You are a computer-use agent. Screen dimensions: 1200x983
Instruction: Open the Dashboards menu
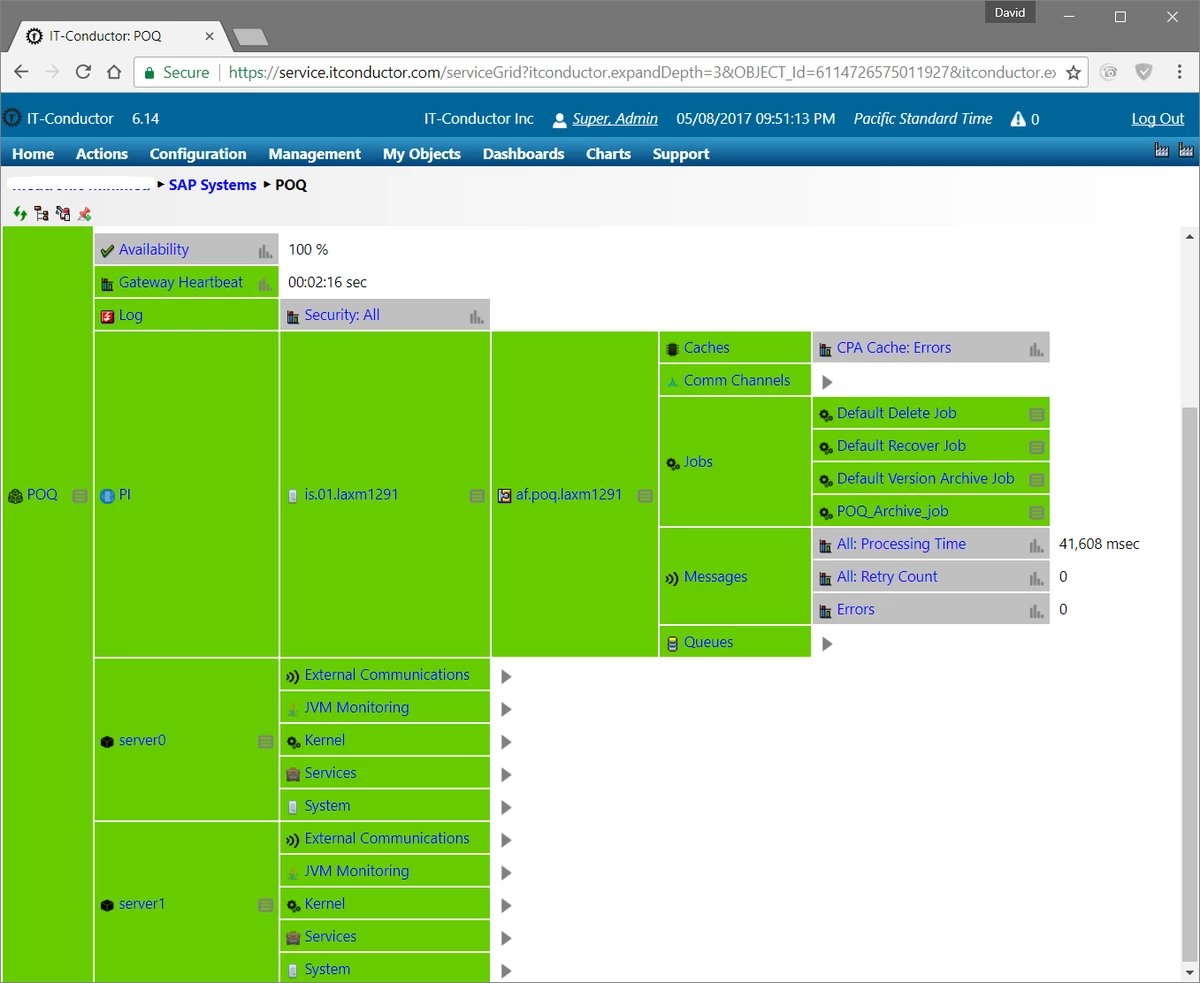[523, 154]
